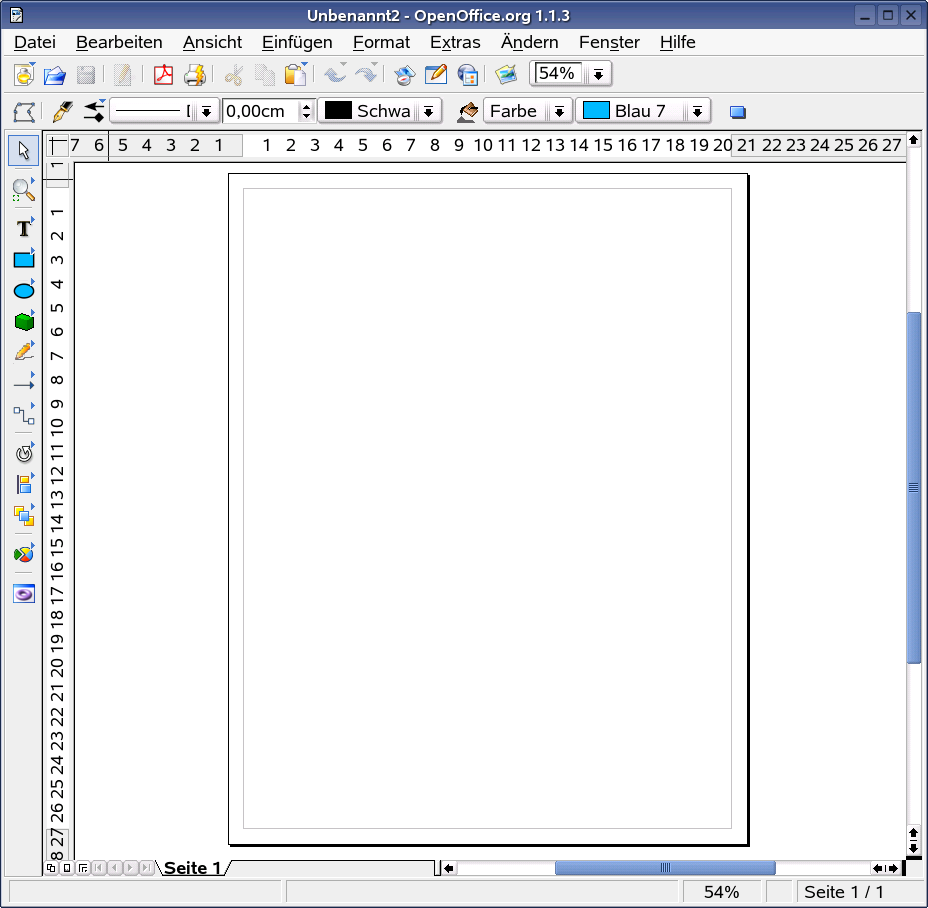This screenshot has height=908, width=928.
Task: Expand the area fill style dropdown labeled Farbe
Action: click(560, 110)
